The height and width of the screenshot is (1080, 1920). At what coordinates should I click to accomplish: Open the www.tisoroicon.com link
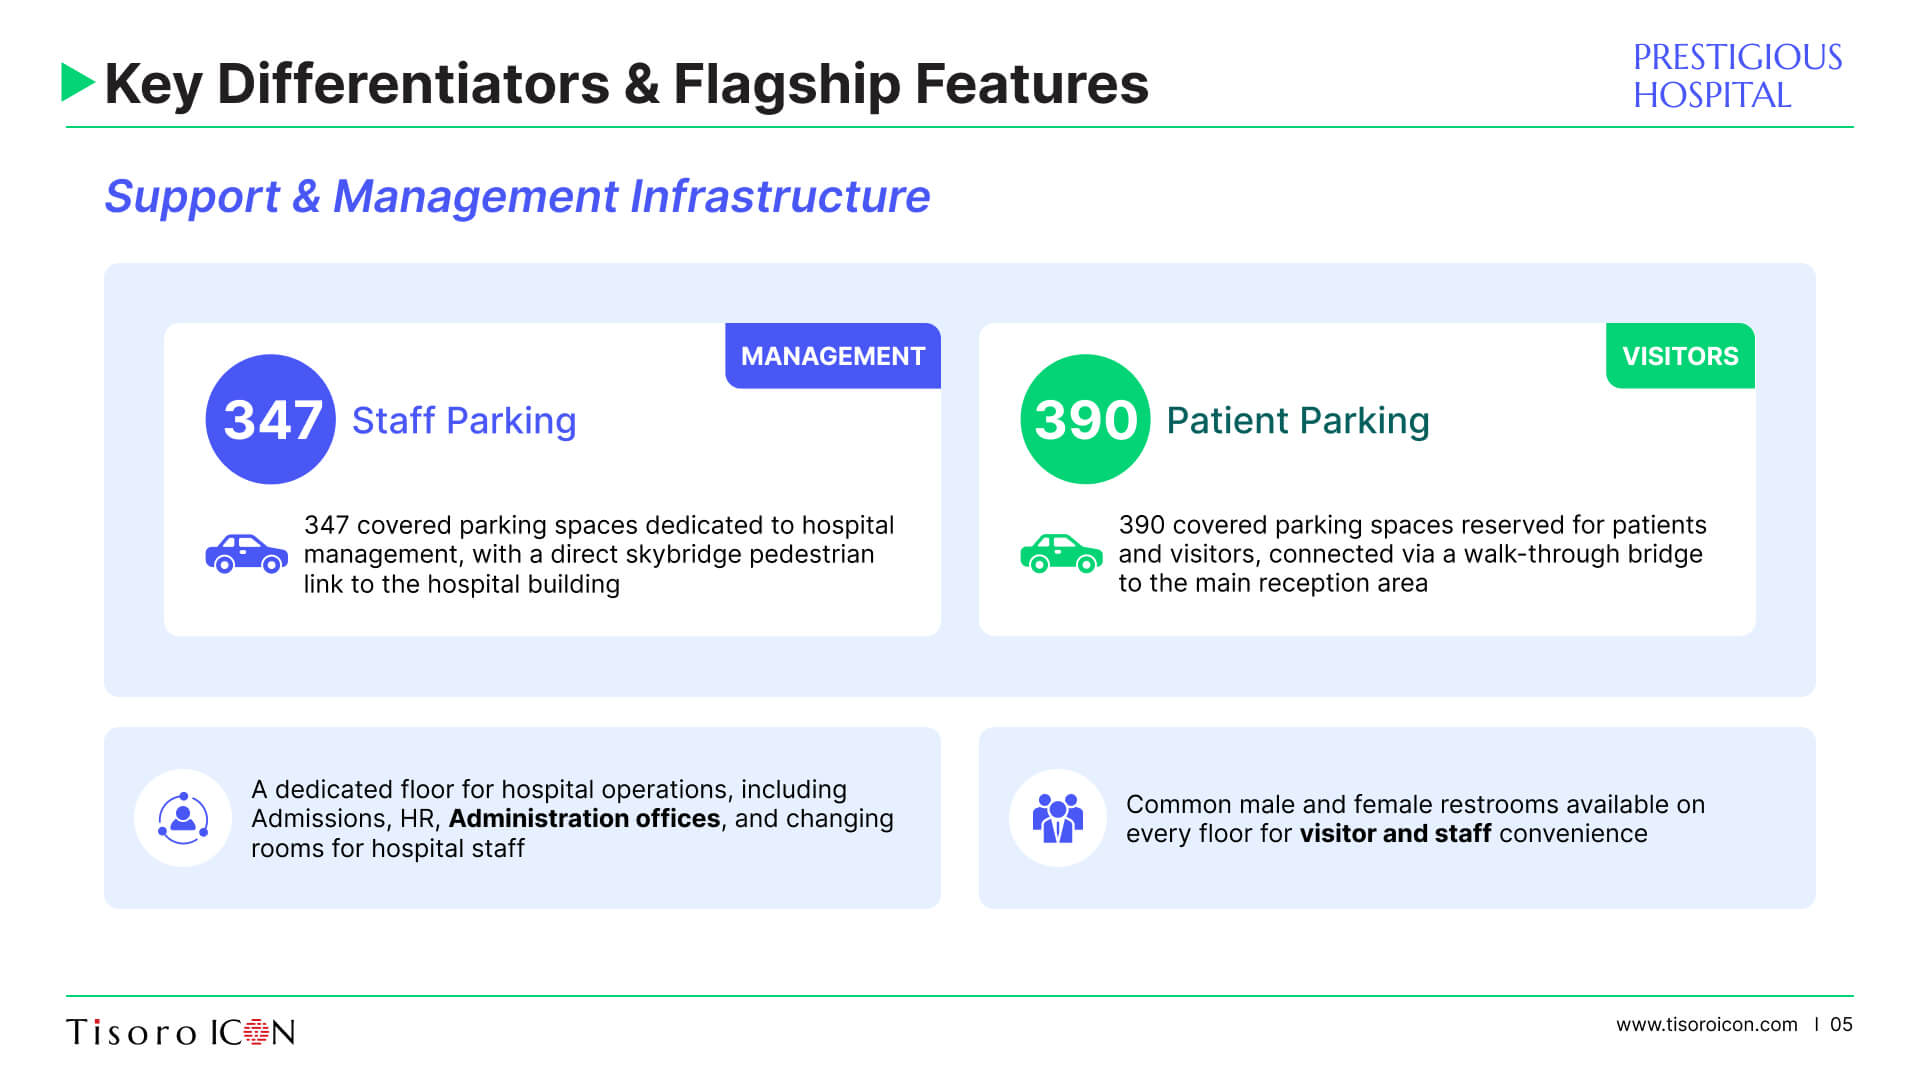[1706, 1025]
